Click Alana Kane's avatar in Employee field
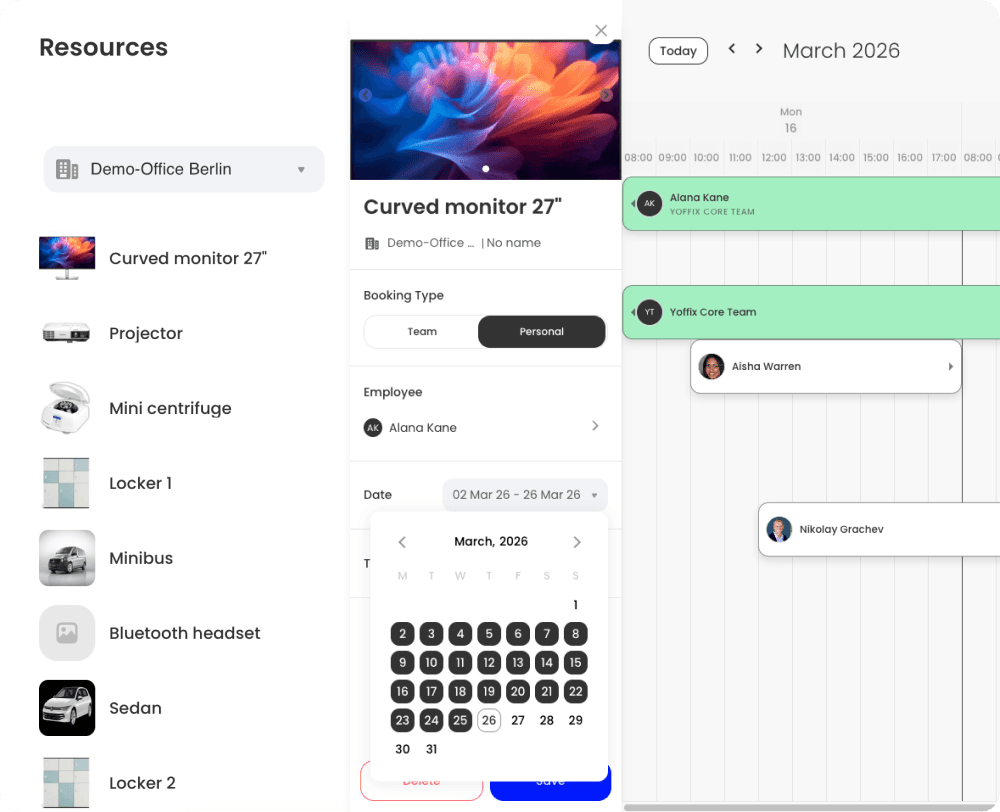 (372, 427)
